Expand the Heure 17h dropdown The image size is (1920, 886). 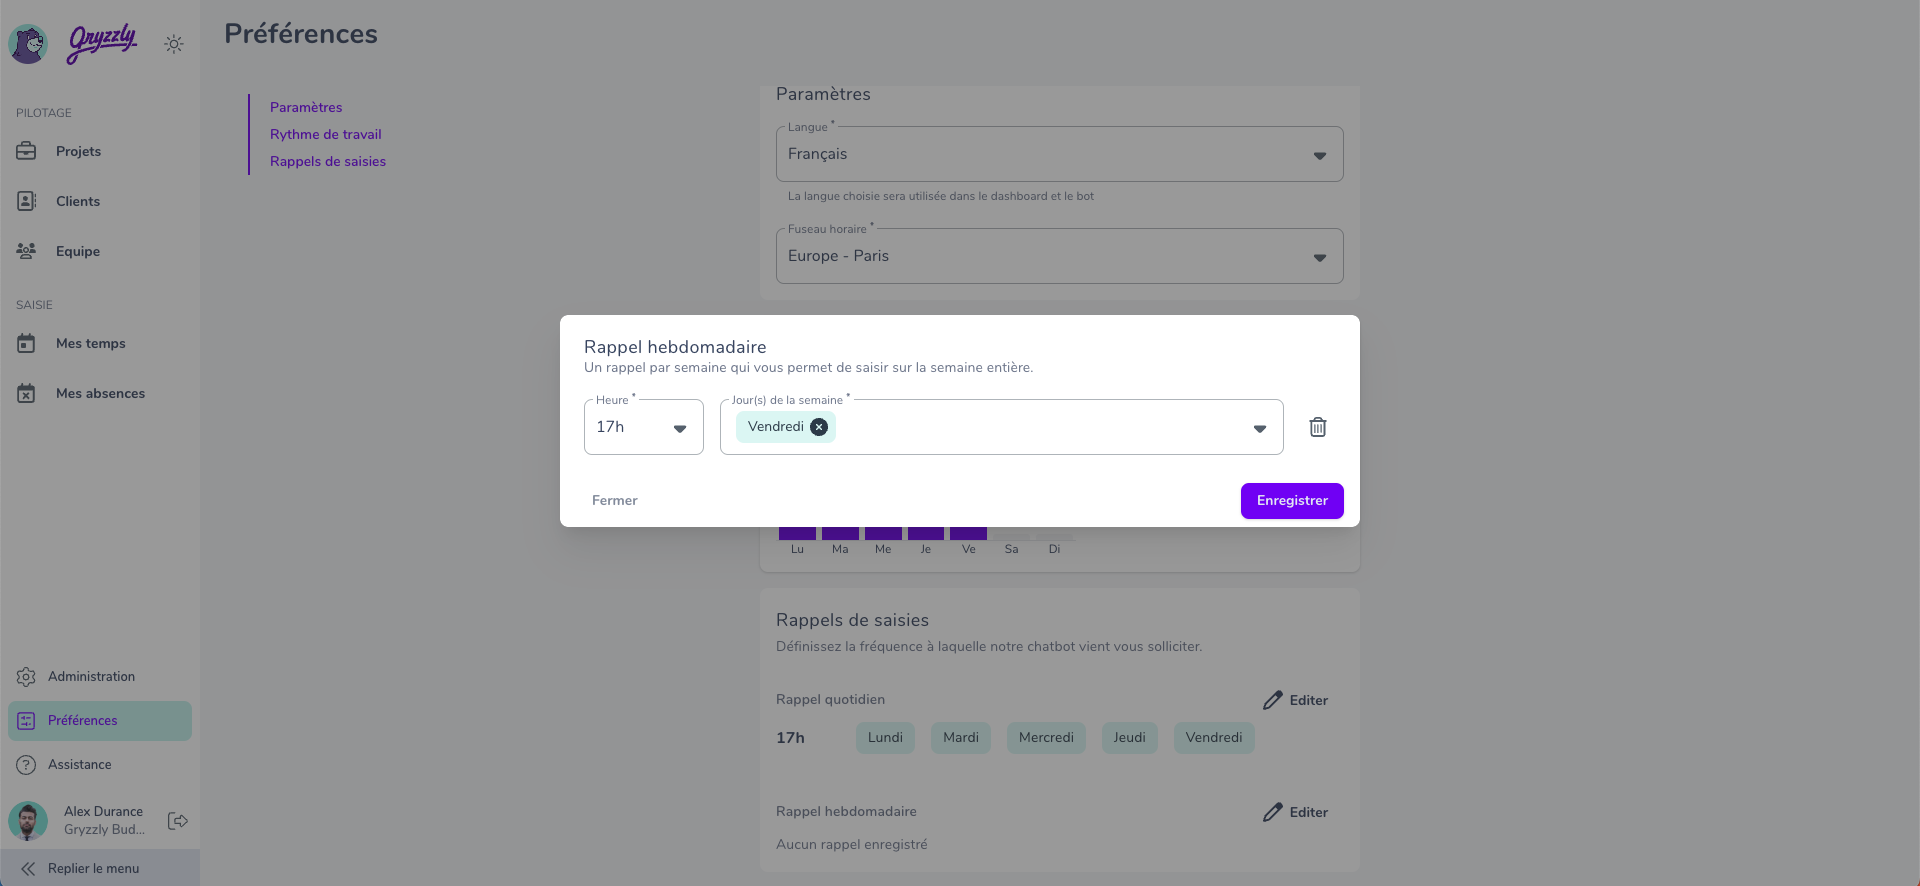pyautogui.click(x=644, y=427)
